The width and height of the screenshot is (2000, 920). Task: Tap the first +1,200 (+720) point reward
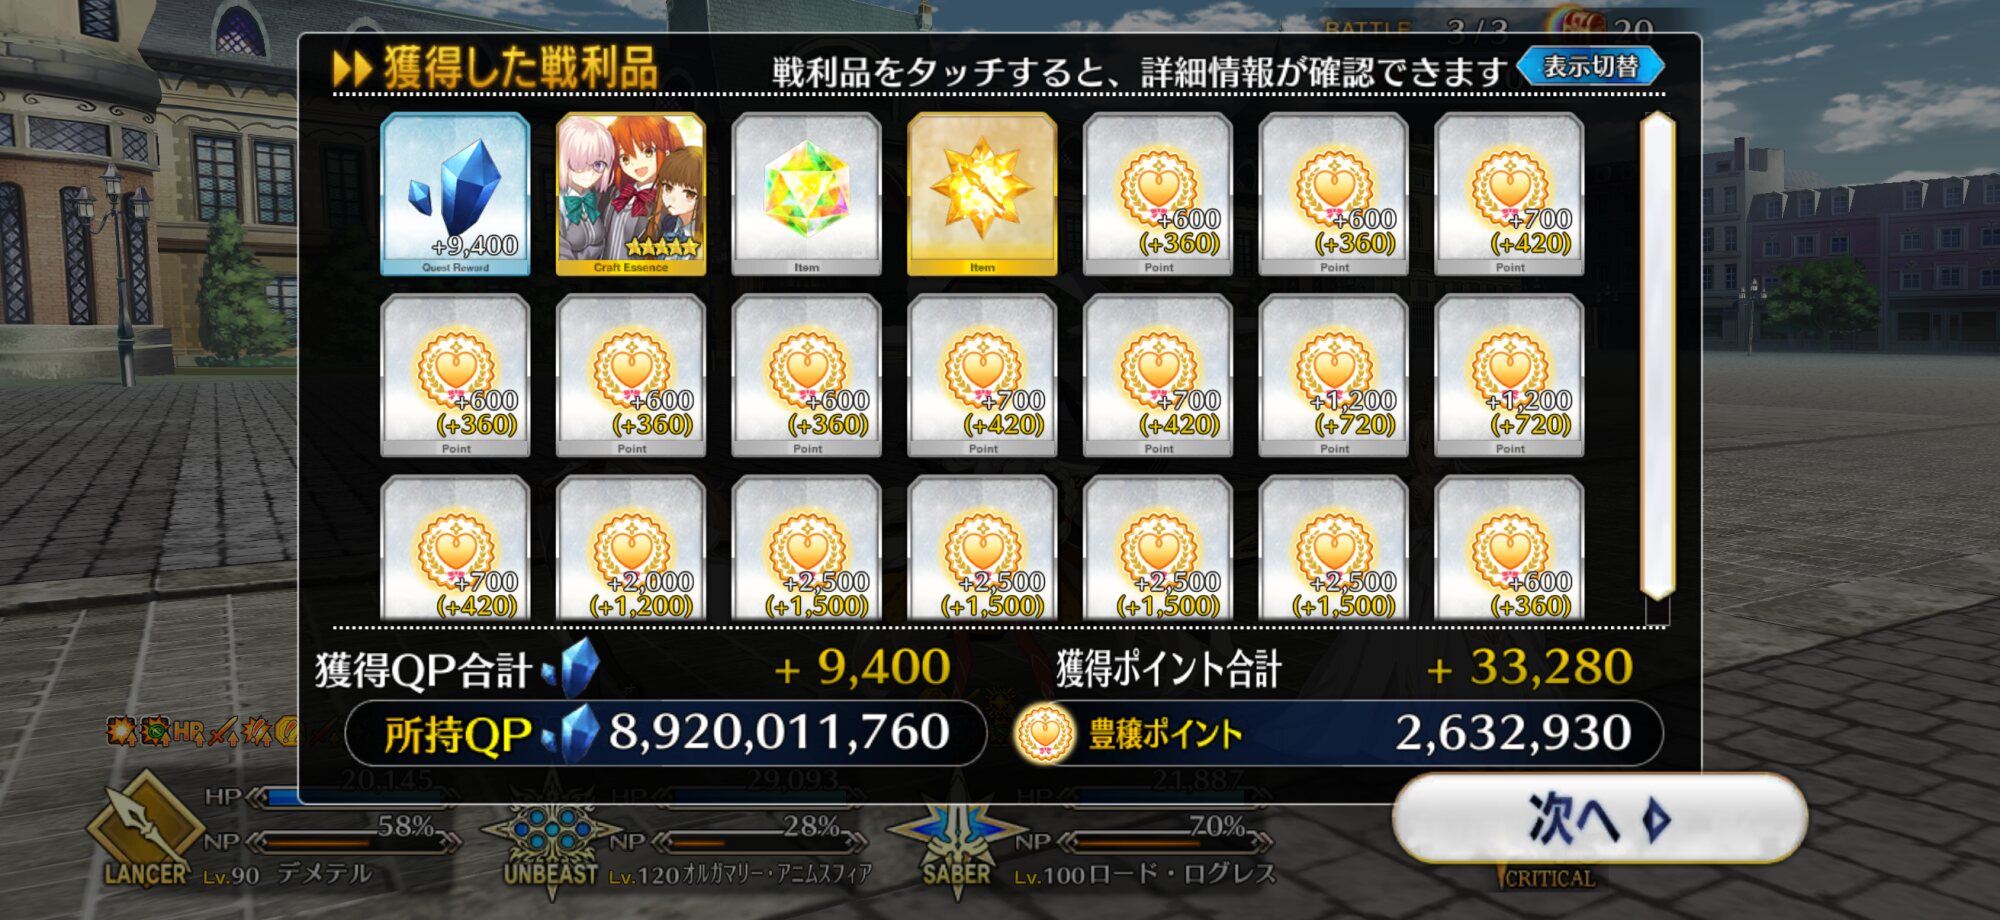click(x=1334, y=376)
